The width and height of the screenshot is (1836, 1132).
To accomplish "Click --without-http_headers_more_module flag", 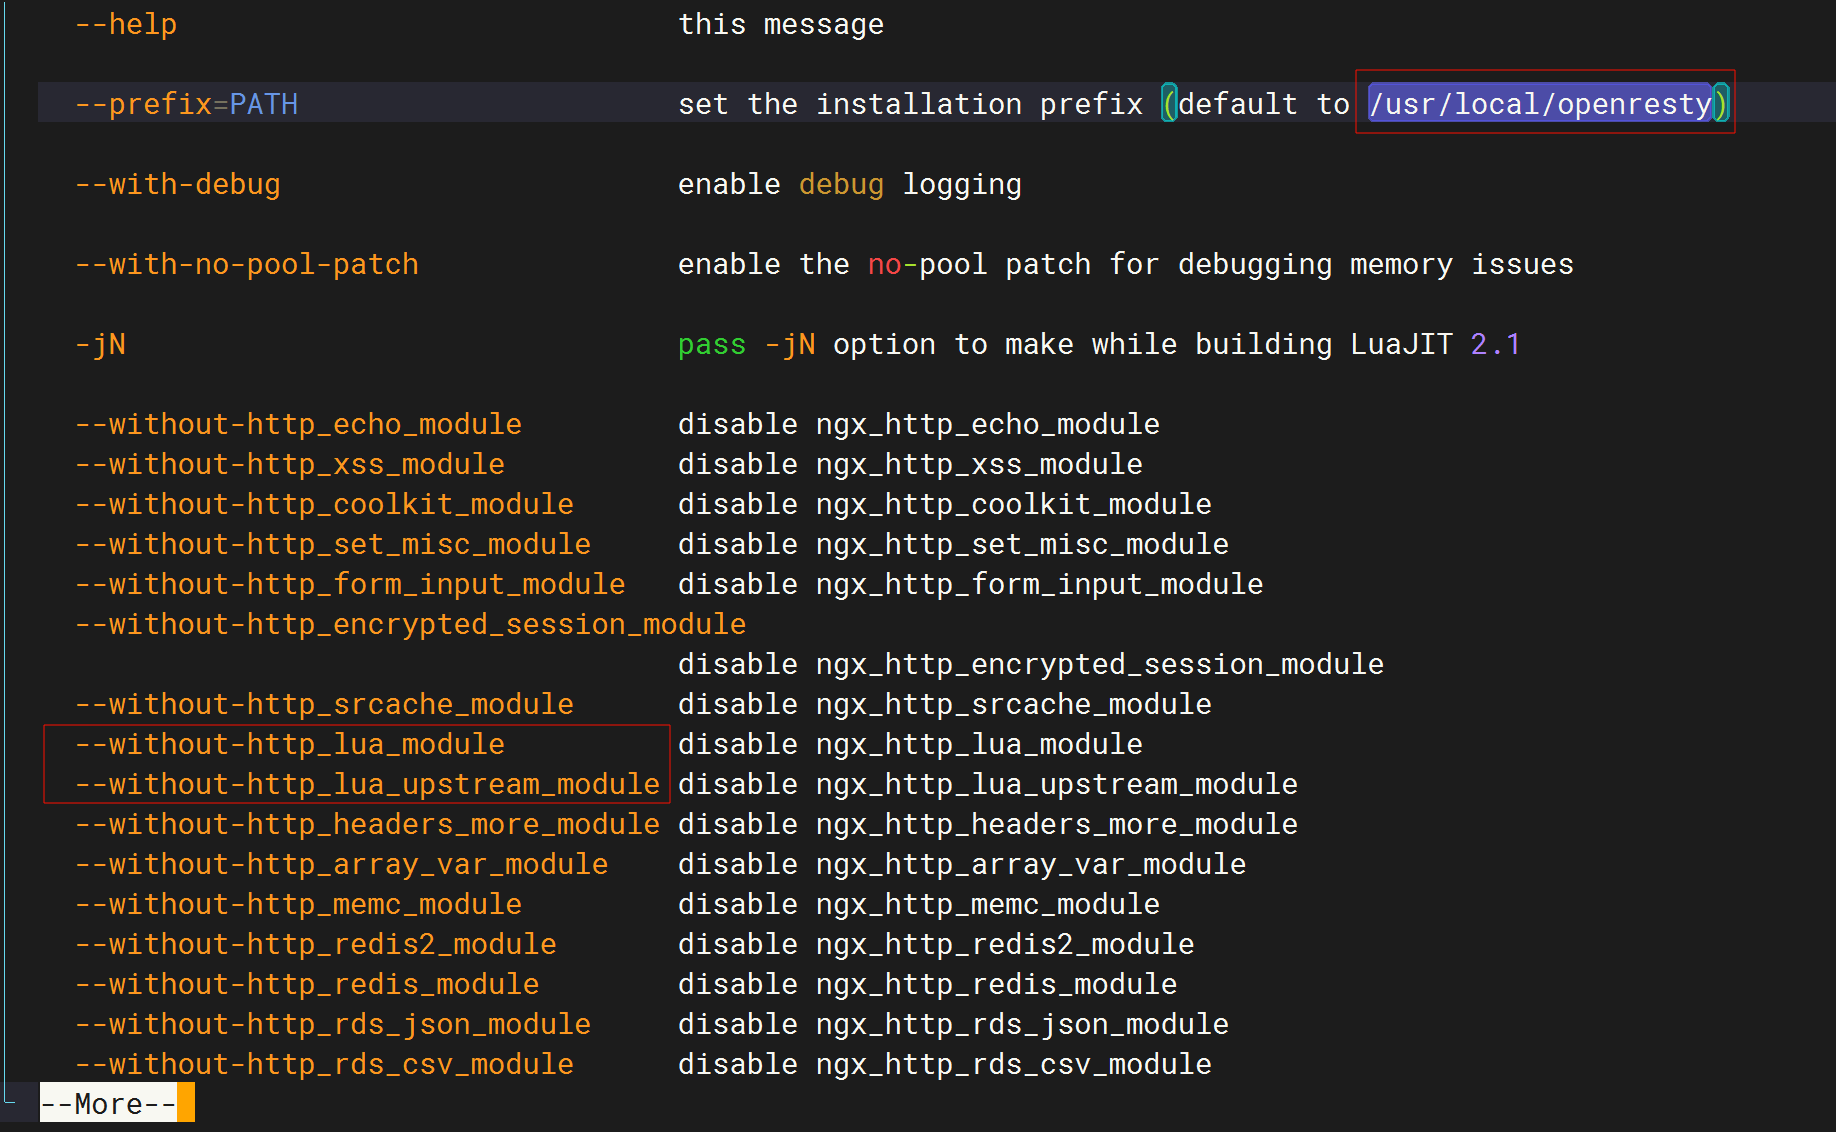I will click(x=368, y=824).
